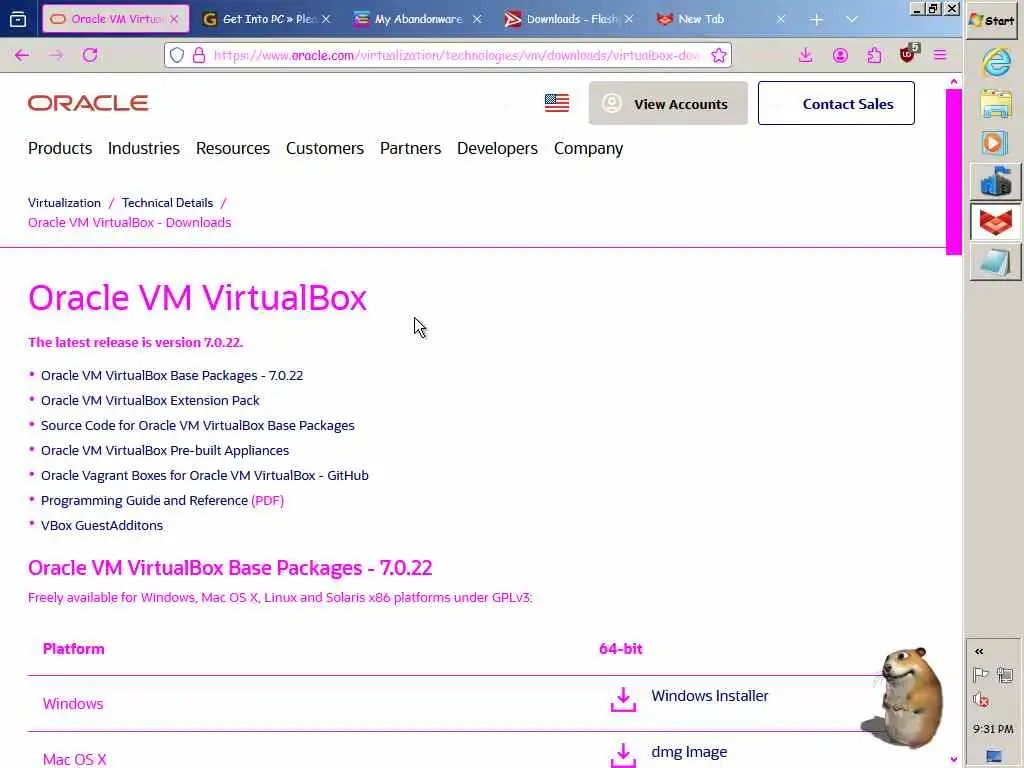The width and height of the screenshot is (1024, 768).
Task: Open the Oracle Vagrant Boxes GitHub link
Action: pyautogui.click(x=205, y=475)
